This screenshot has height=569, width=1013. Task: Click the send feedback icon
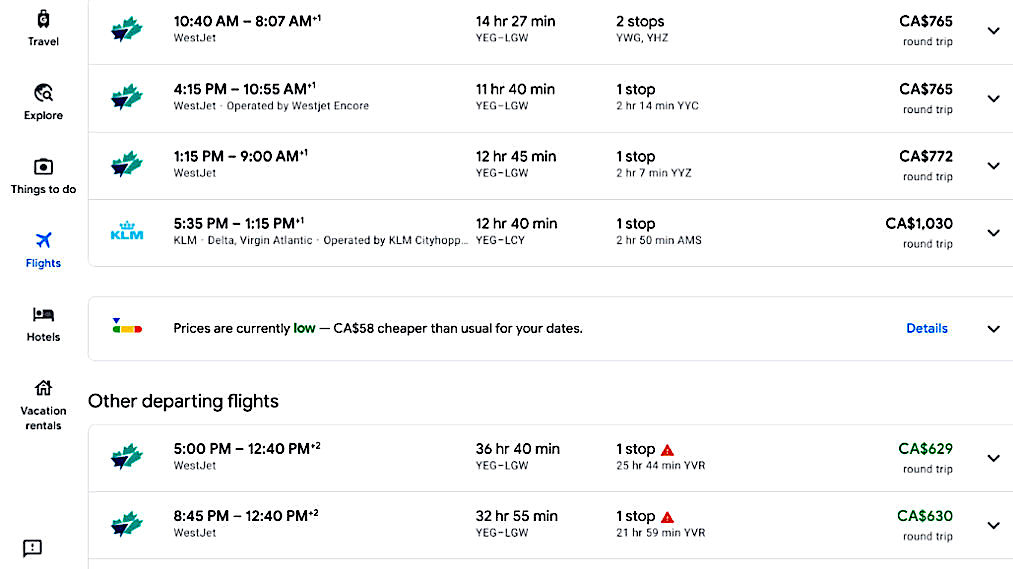(x=32, y=548)
